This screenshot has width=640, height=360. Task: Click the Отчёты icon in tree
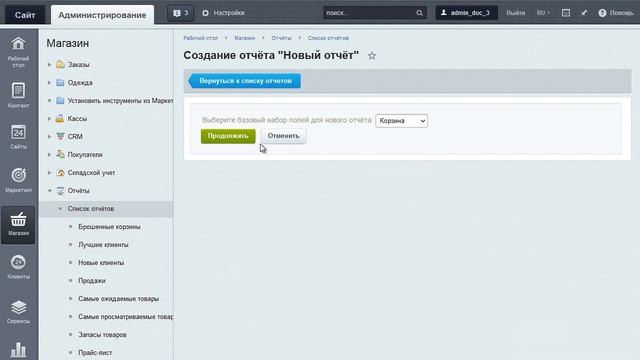point(60,191)
